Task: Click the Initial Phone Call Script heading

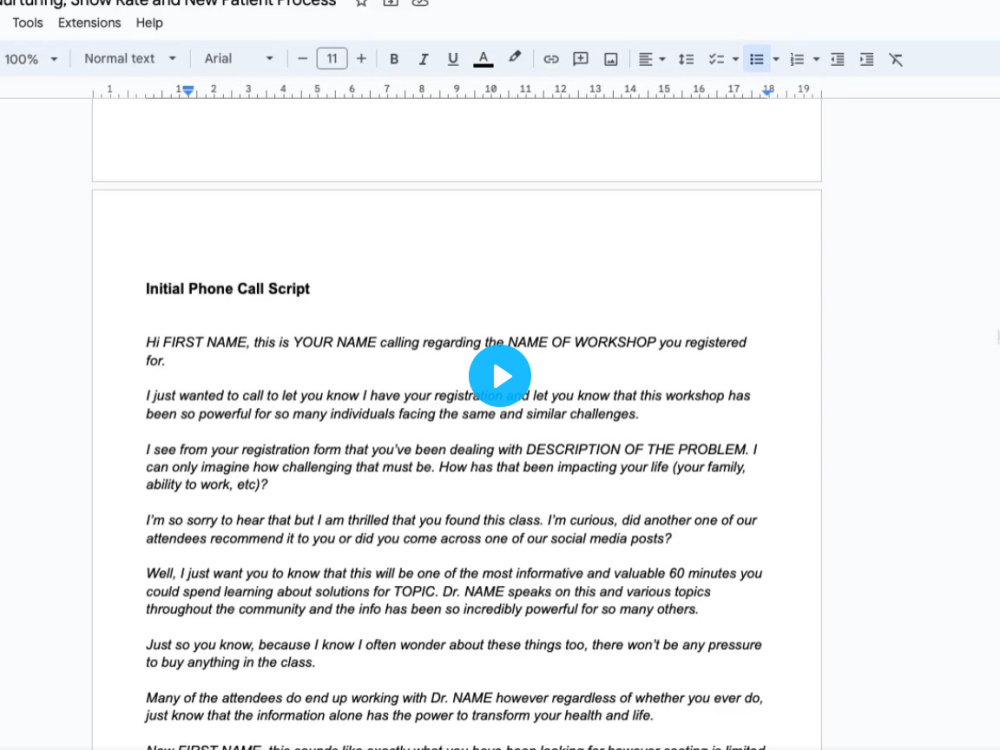Action: click(x=228, y=289)
